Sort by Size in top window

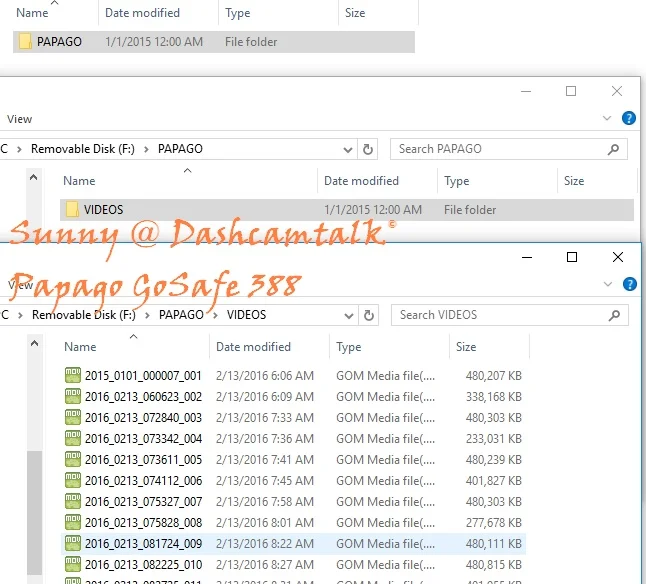pos(355,13)
